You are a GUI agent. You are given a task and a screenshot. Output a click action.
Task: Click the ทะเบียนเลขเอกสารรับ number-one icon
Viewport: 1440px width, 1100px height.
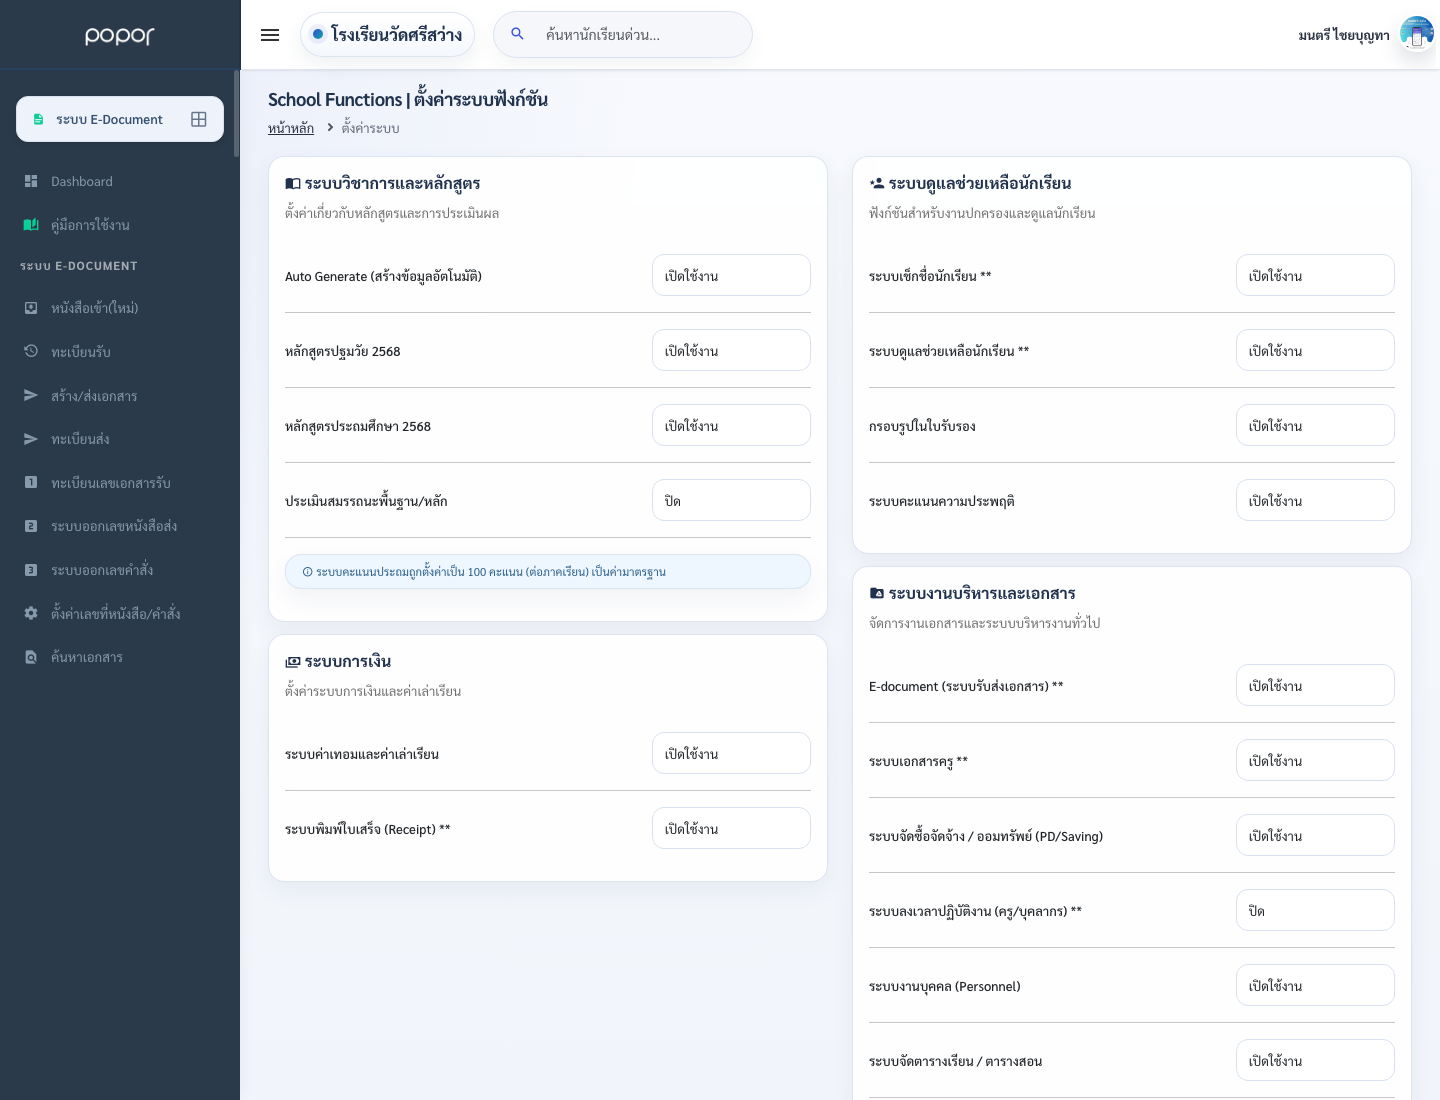[x=31, y=482]
